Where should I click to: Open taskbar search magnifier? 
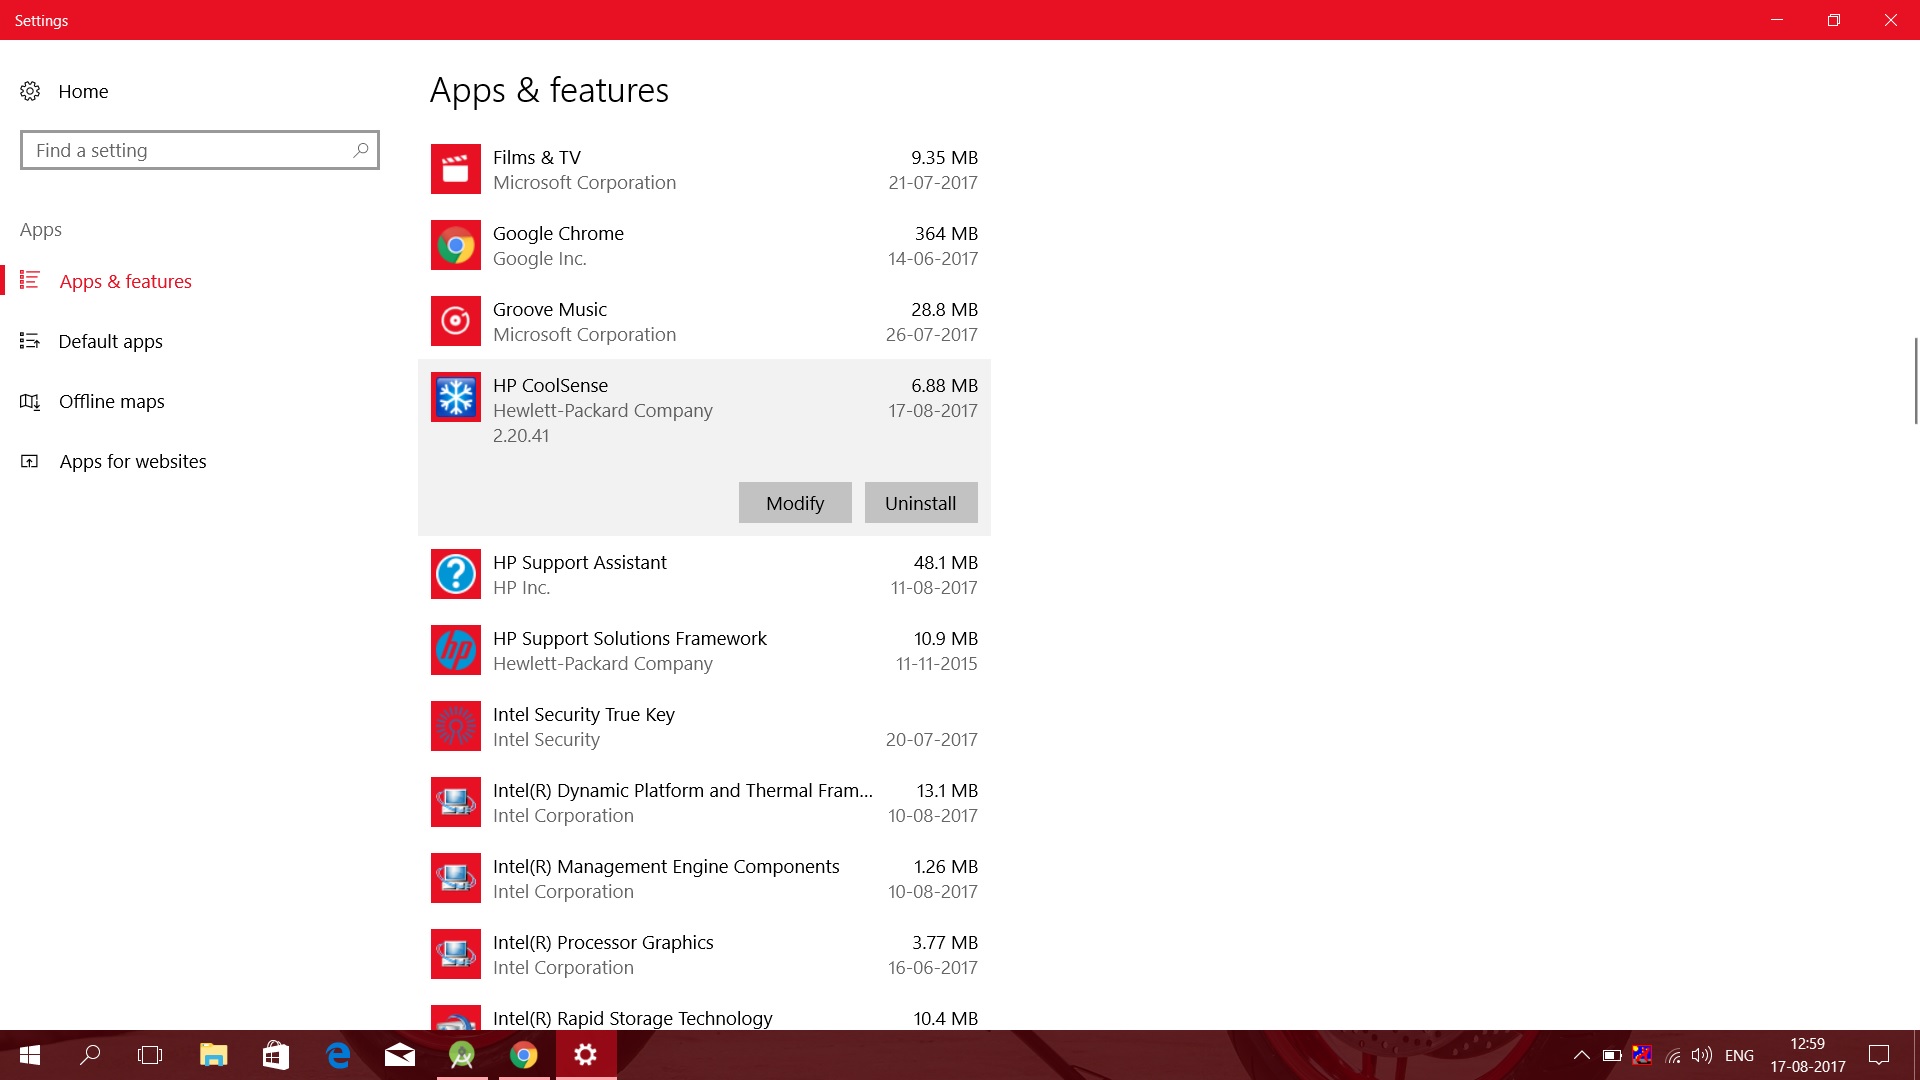pyautogui.click(x=90, y=1055)
